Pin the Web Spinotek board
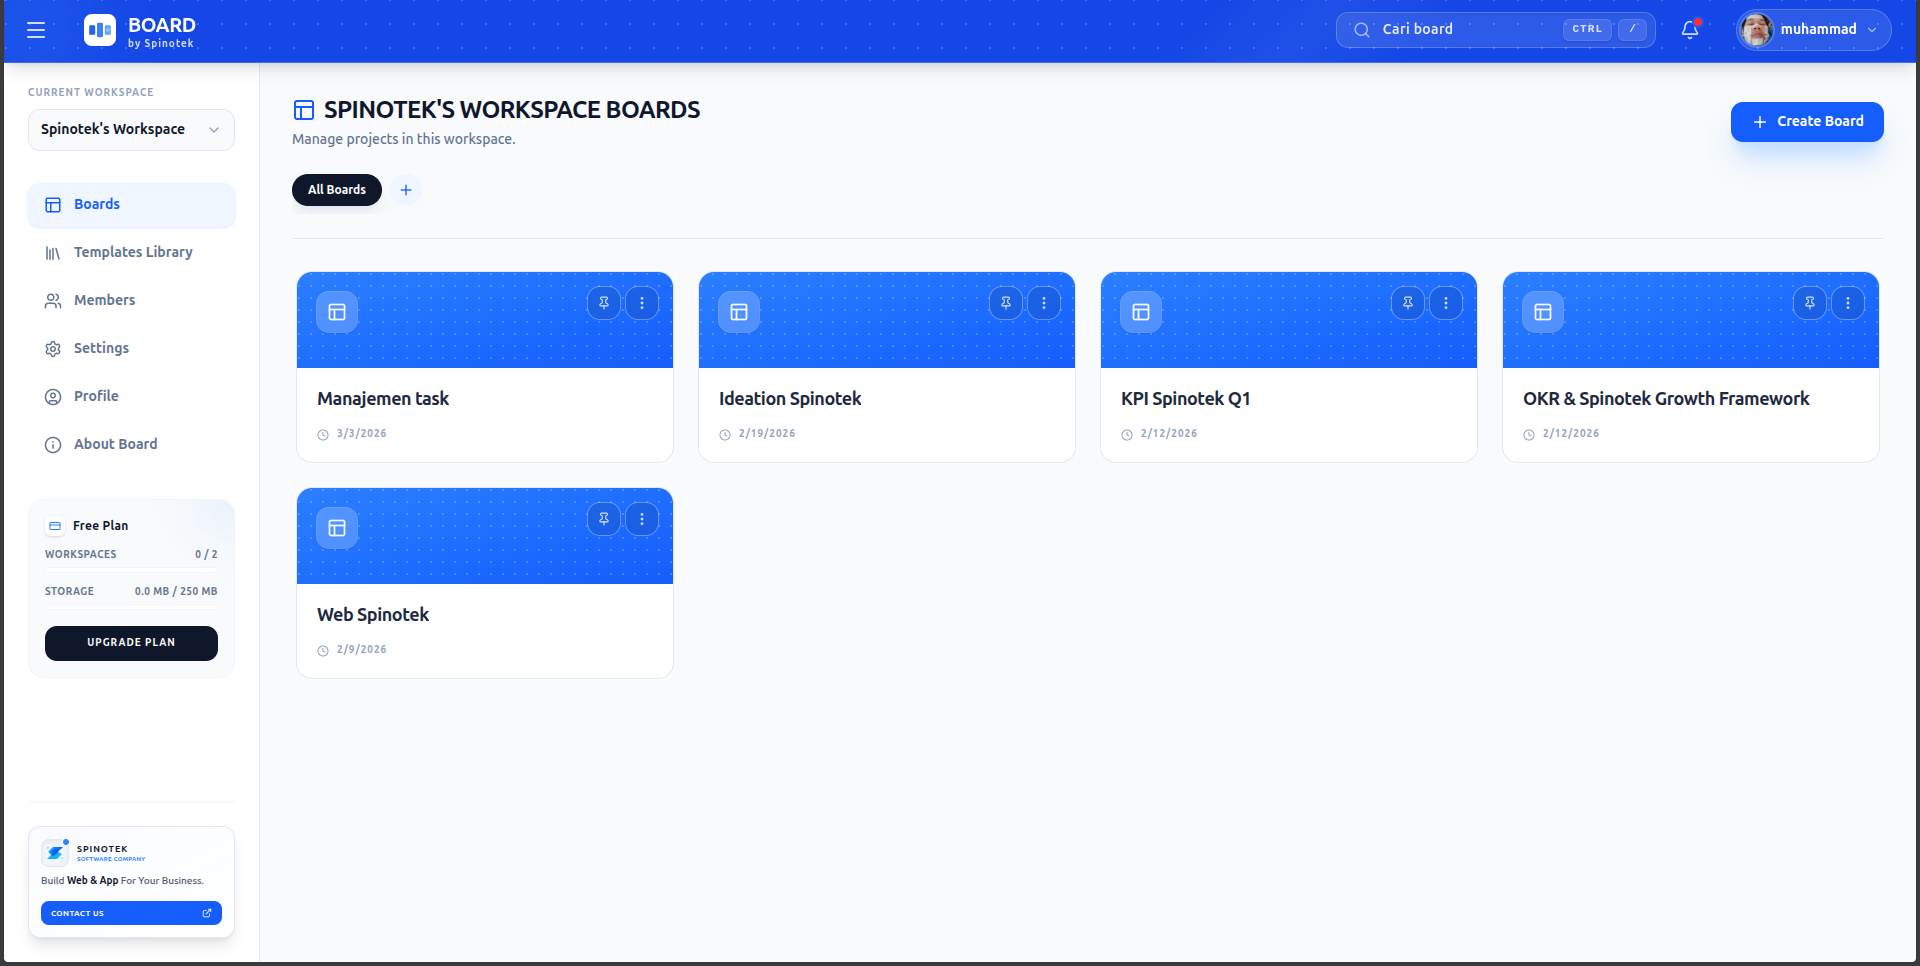The image size is (1920, 966). (x=603, y=518)
